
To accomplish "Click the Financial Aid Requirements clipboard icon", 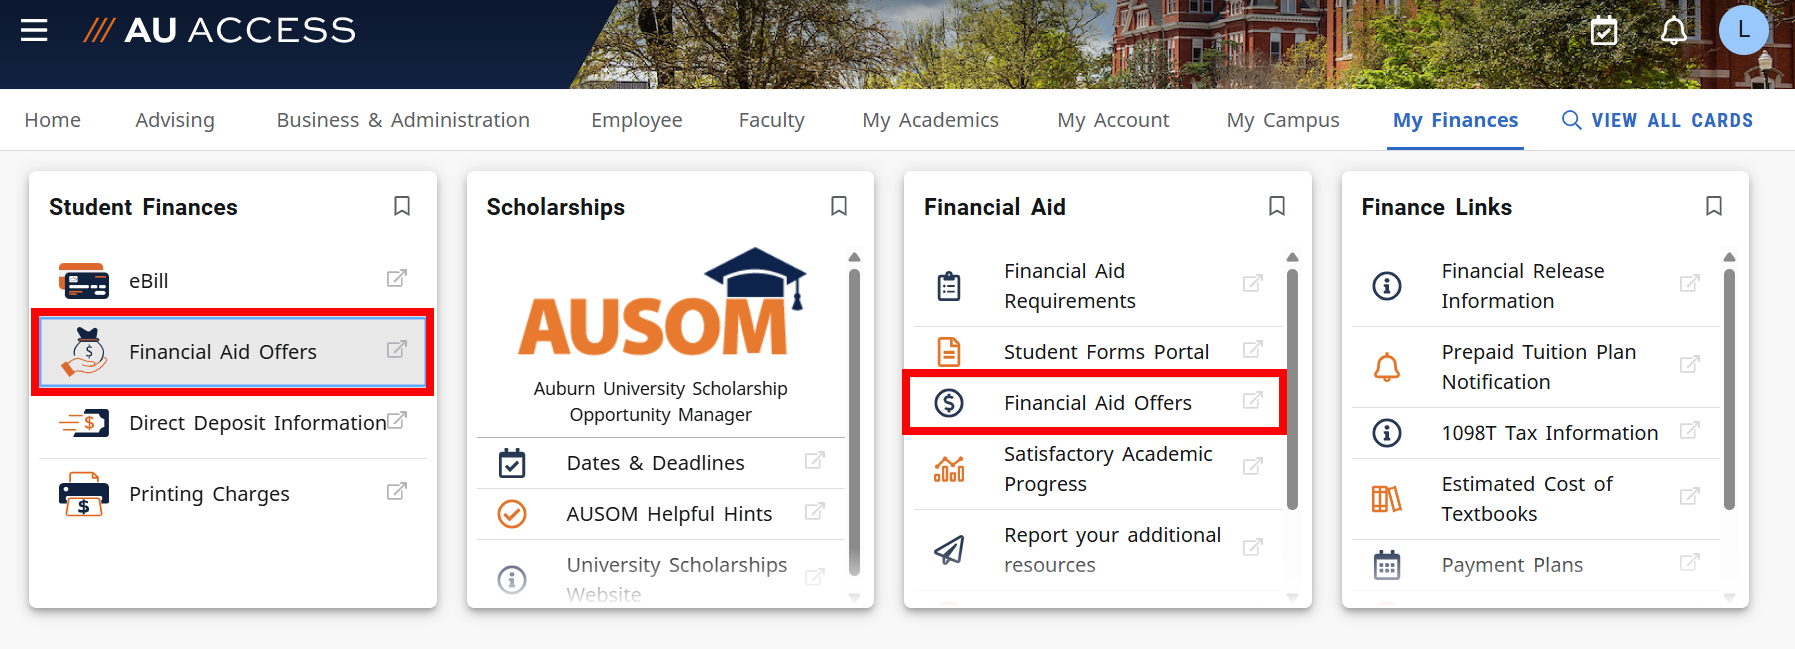I will pos(948,285).
